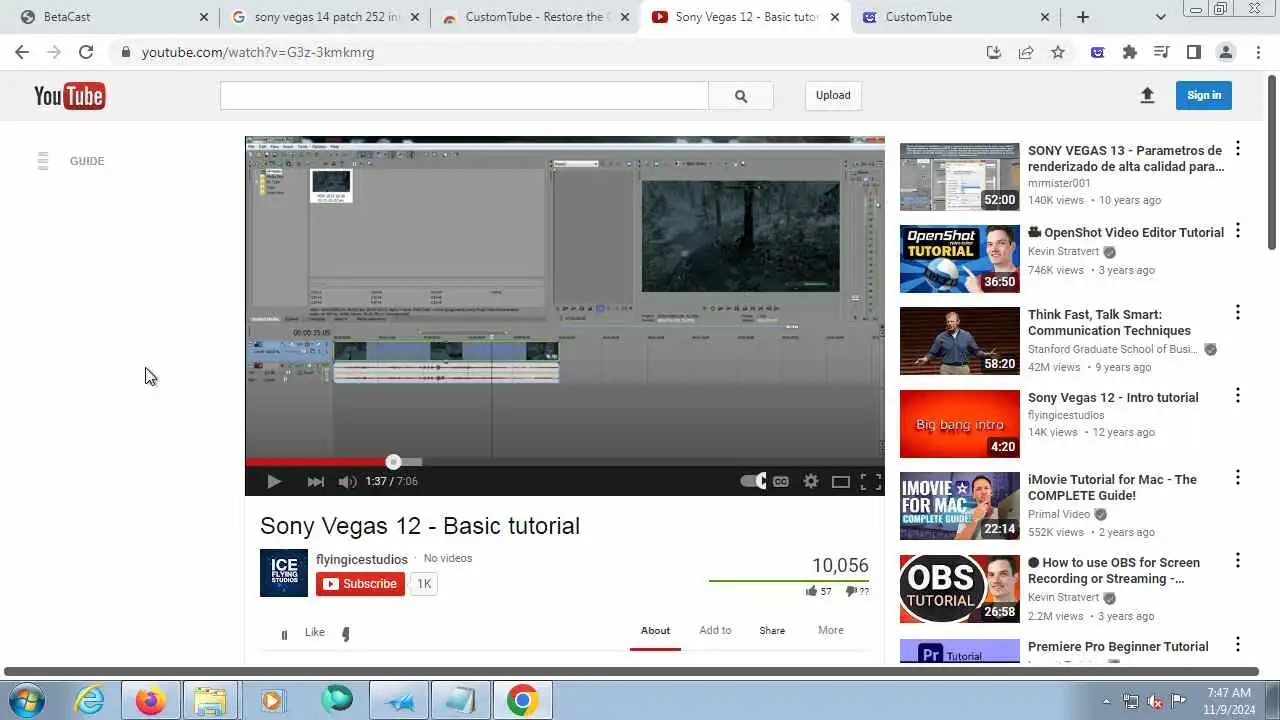Open File Explorer from taskbar
This screenshot has height=720, width=1280.
pyautogui.click(x=211, y=700)
